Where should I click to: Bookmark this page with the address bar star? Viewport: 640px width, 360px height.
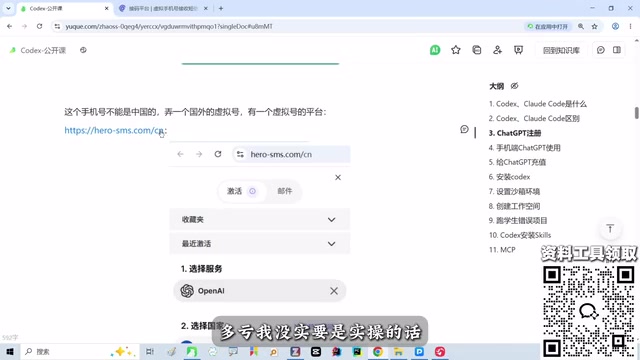pos(594,27)
